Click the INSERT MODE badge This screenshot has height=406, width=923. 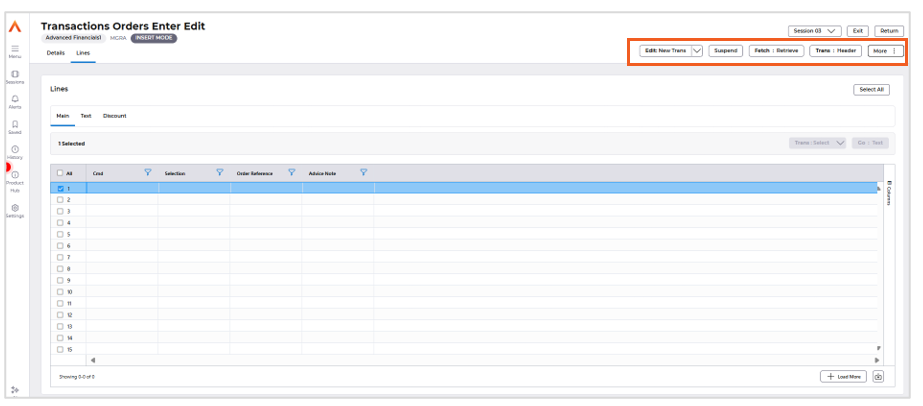[154, 38]
